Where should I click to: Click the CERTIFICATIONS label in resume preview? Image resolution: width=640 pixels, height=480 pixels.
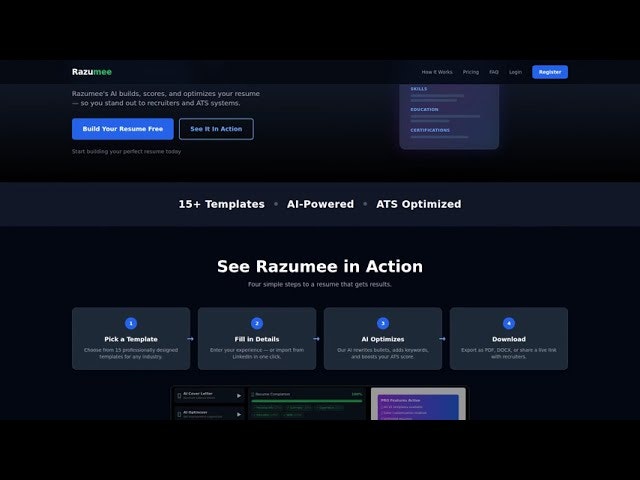pyautogui.click(x=430, y=130)
